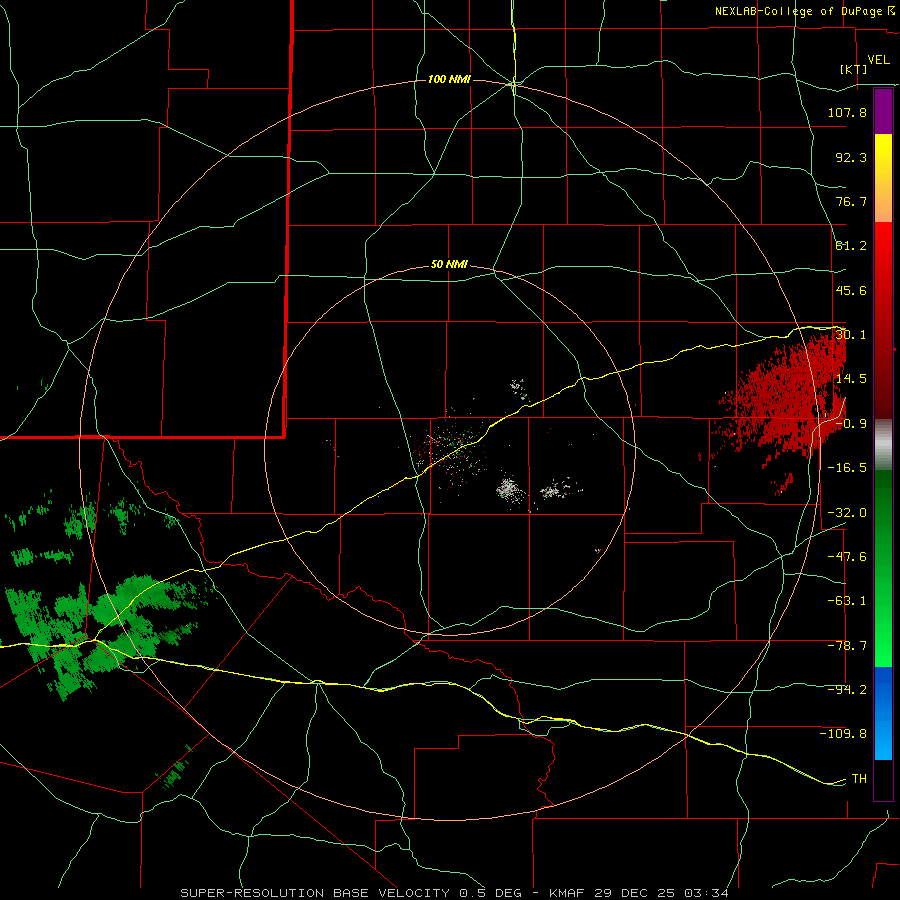Select the 76.7 value on velocity scale
900x900 pixels.
[x=851, y=201]
